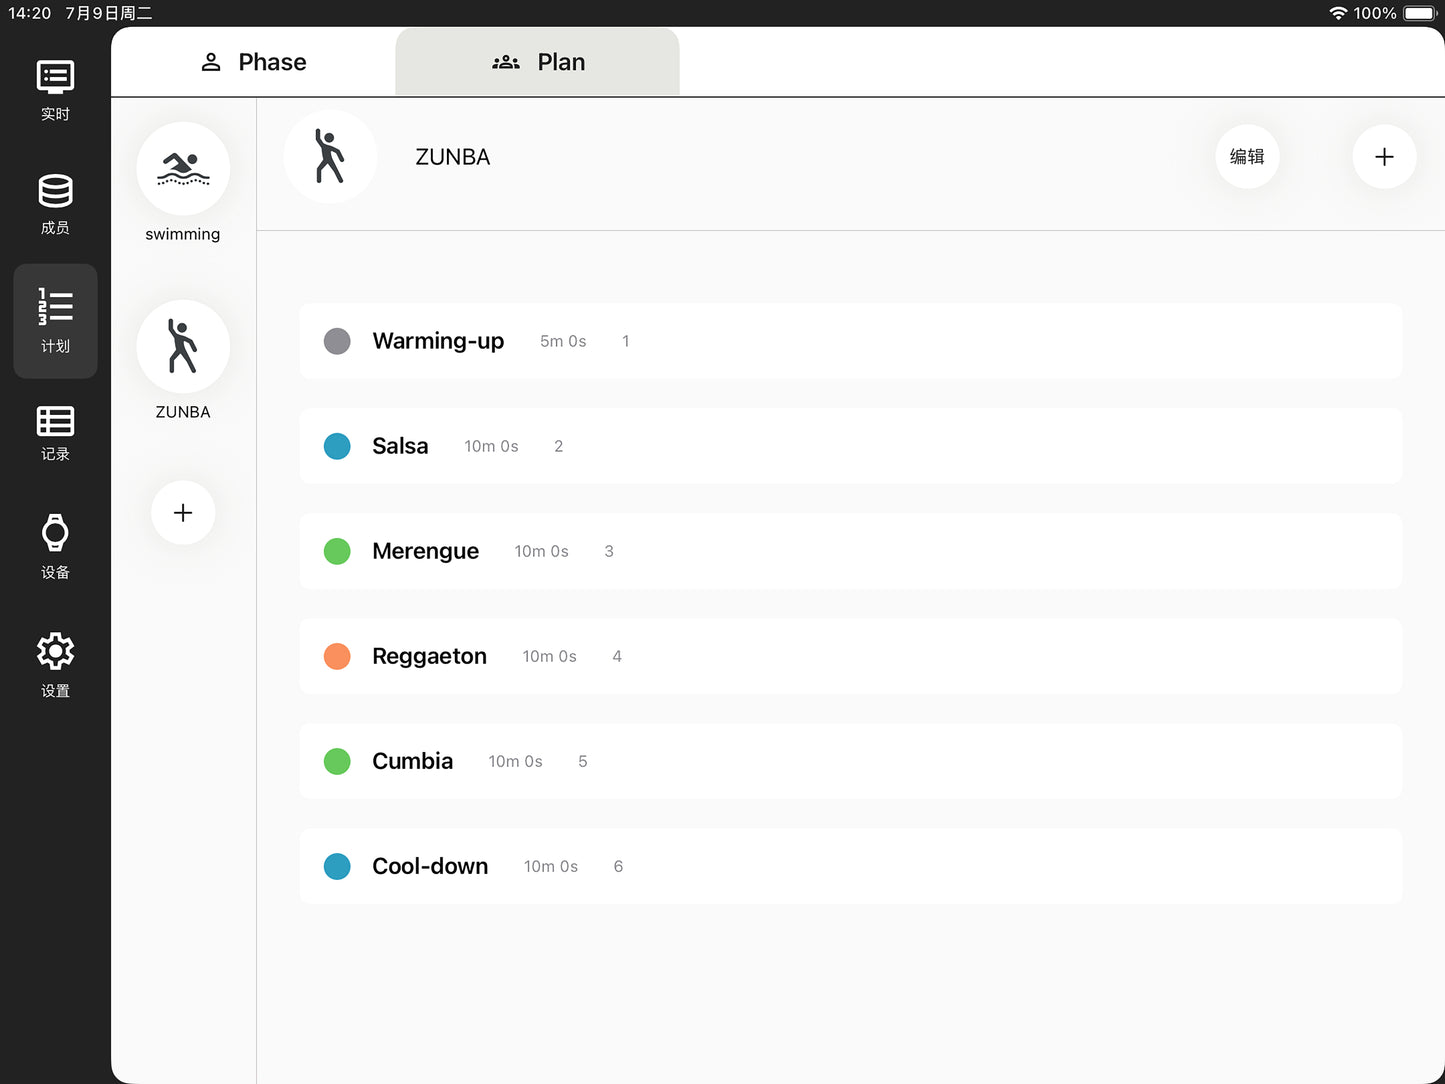Open 设备 (devices) watch icon

pos(55,546)
